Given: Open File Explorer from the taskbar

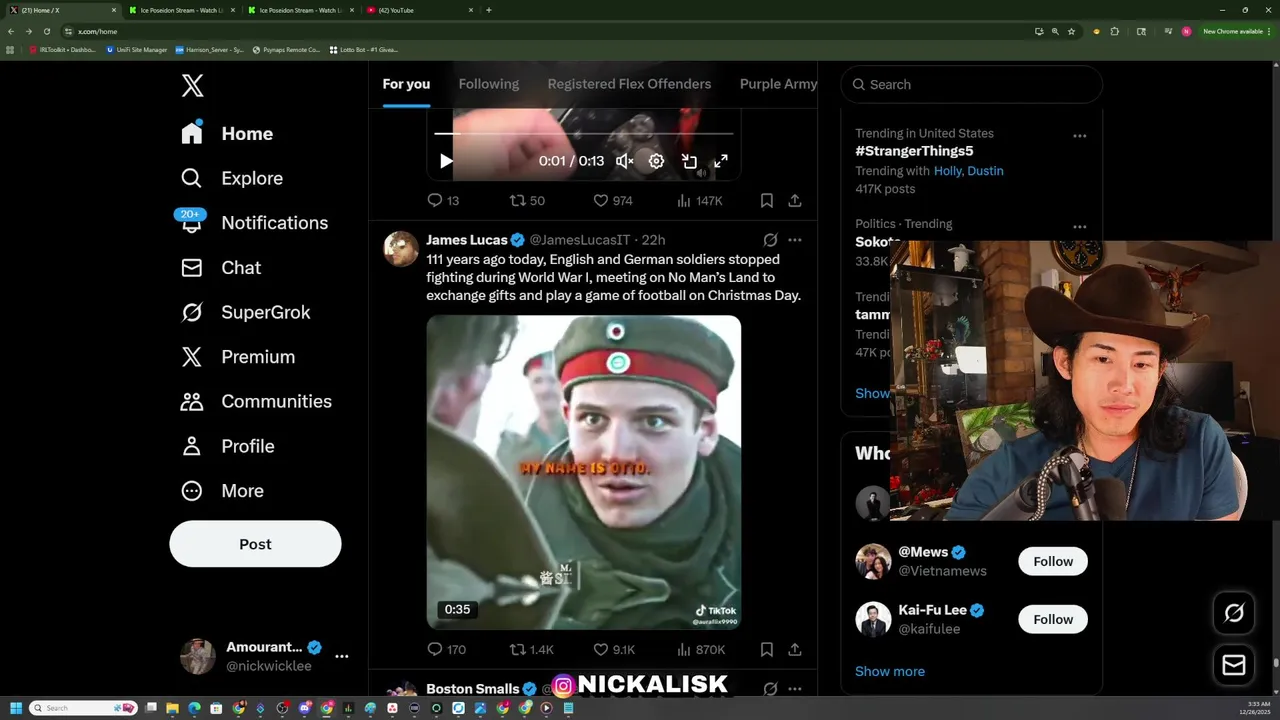Looking at the screenshot, I should (x=173, y=708).
